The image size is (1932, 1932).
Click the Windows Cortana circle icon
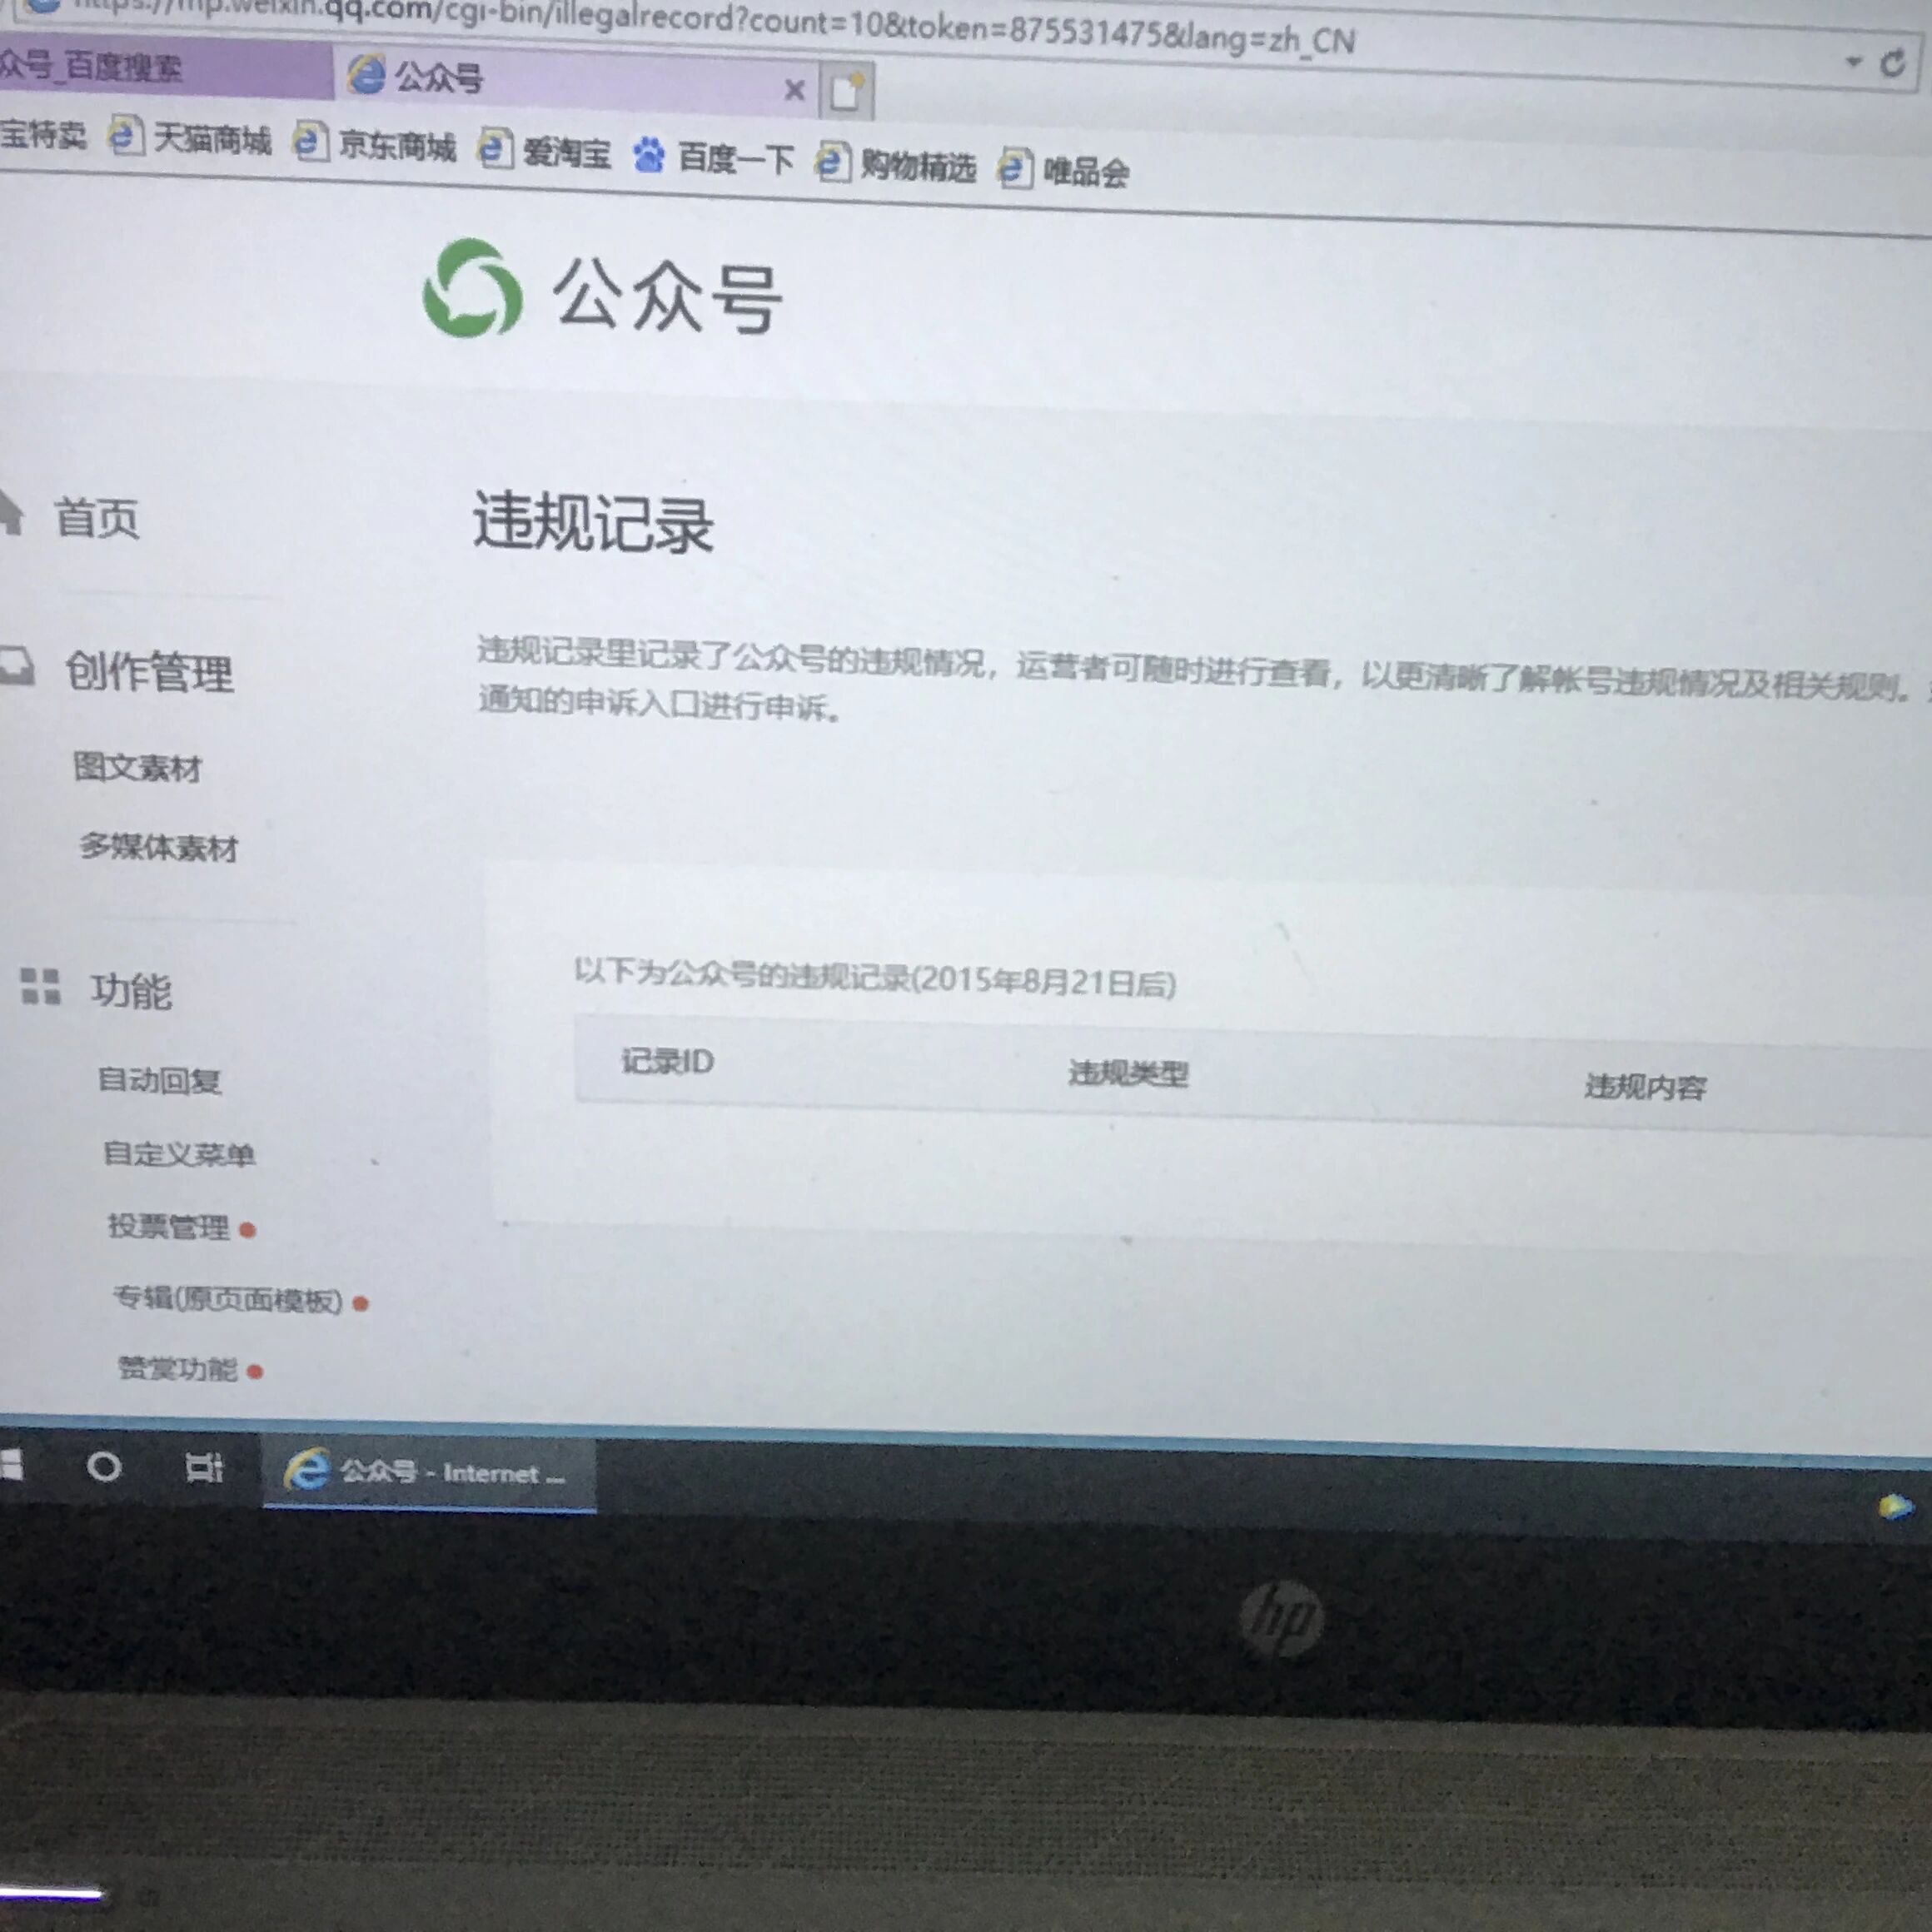click(104, 1467)
